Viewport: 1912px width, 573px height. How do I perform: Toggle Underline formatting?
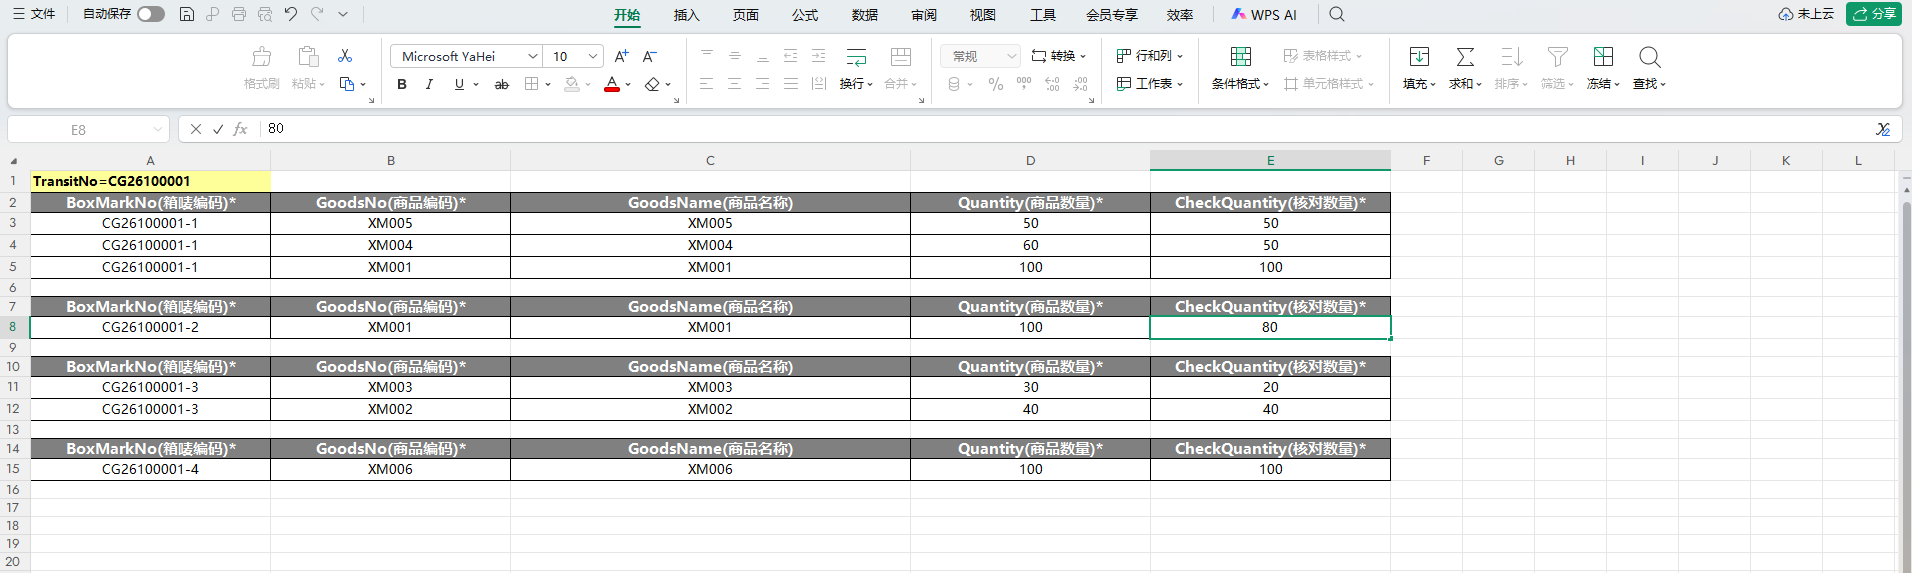(459, 84)
